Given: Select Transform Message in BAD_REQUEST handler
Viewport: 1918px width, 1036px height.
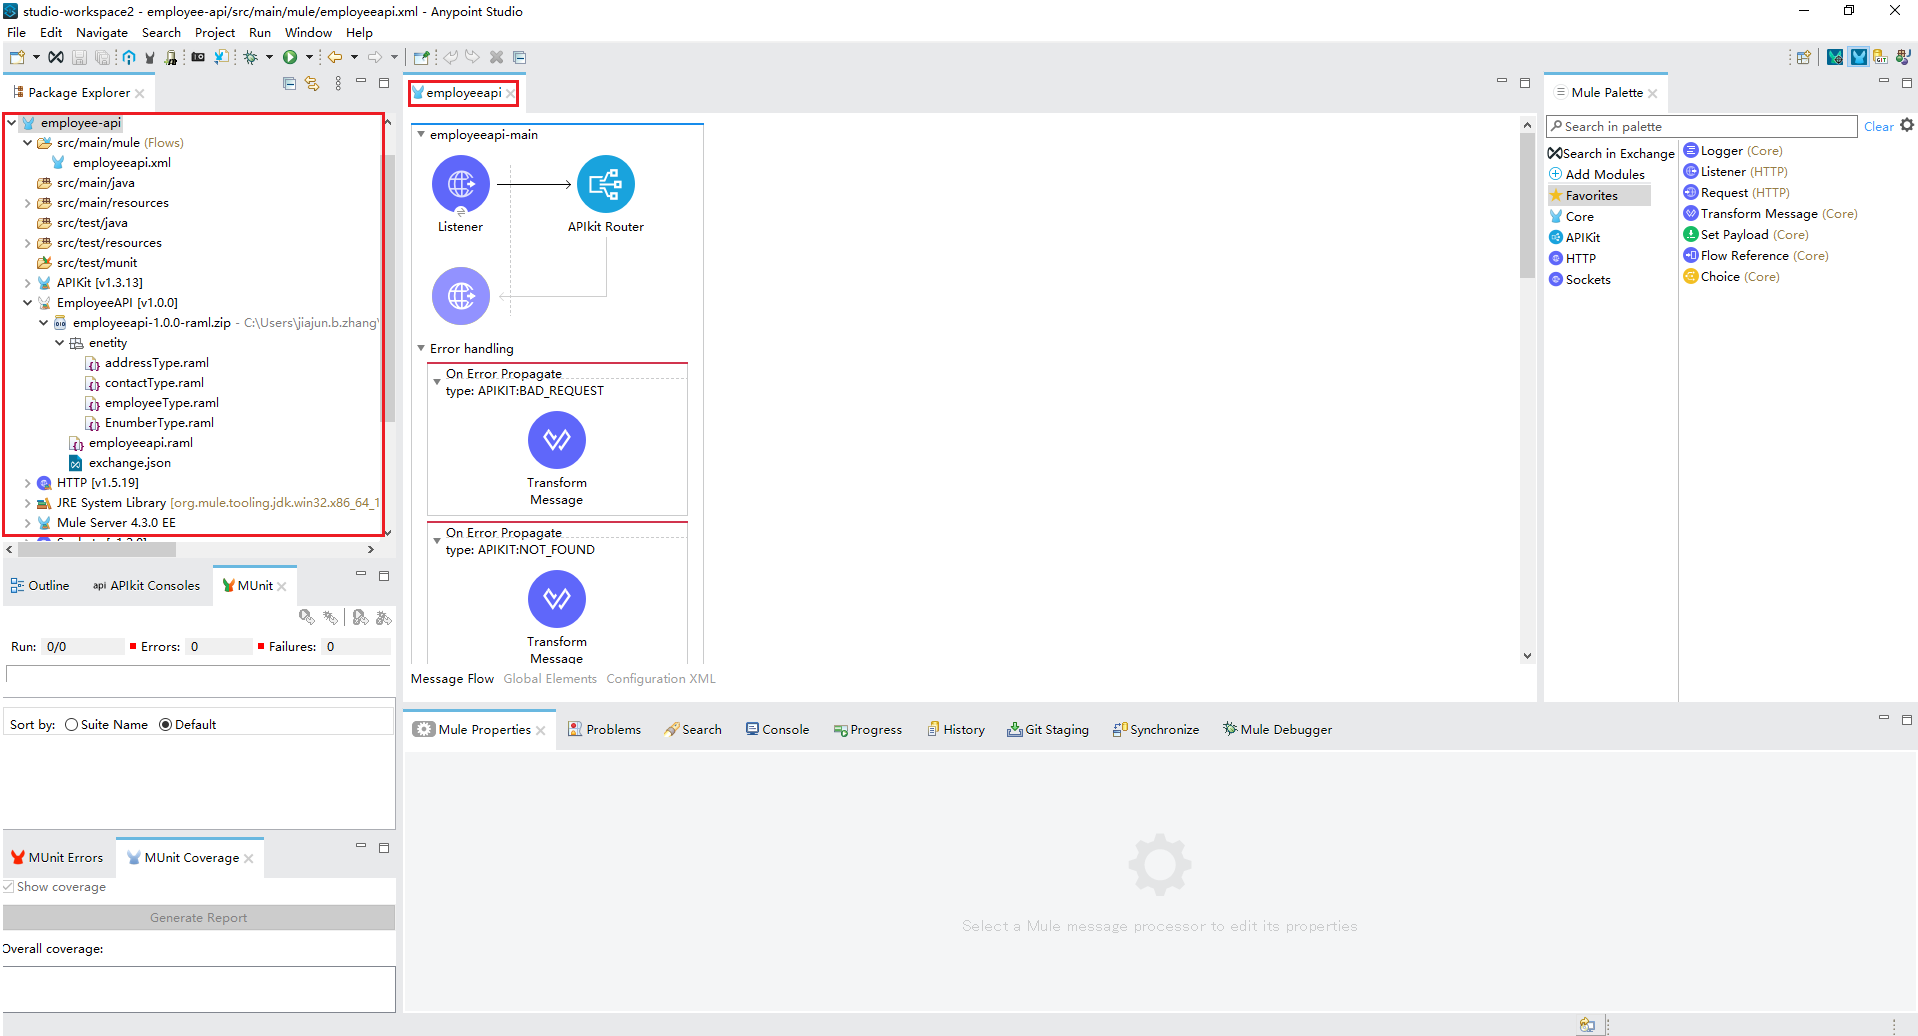Looking at the screenshot, I should (557, 440).
